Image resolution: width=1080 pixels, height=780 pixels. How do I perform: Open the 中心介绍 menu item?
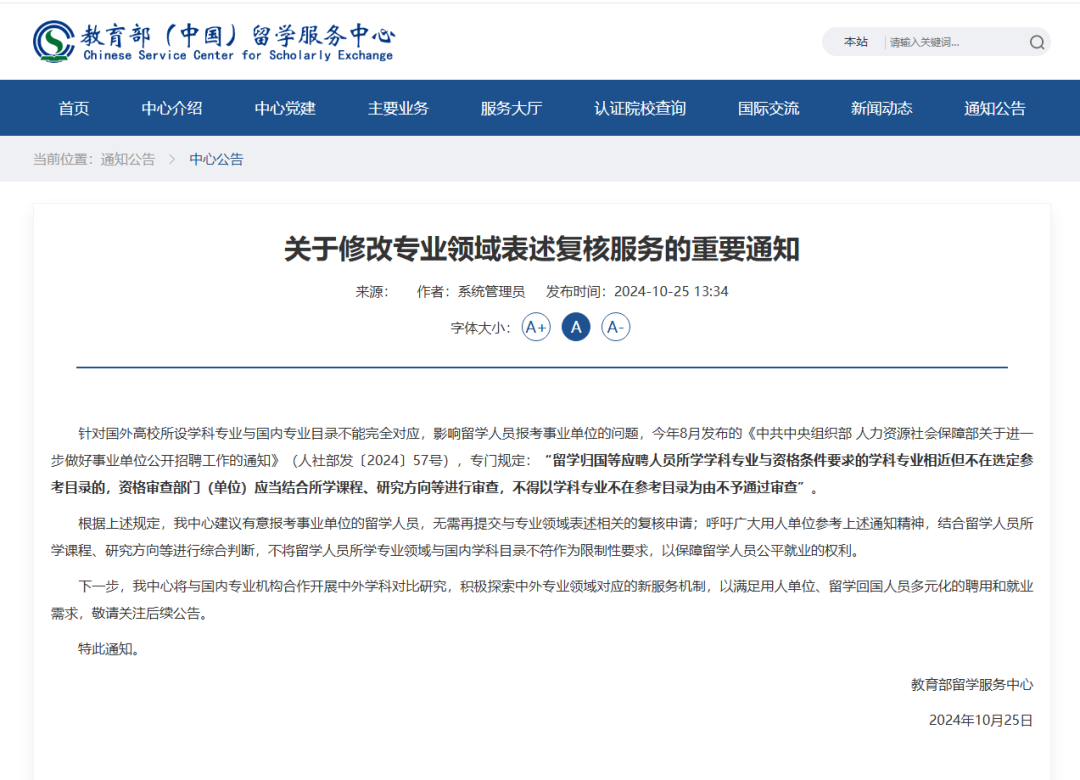pos(172,108)
